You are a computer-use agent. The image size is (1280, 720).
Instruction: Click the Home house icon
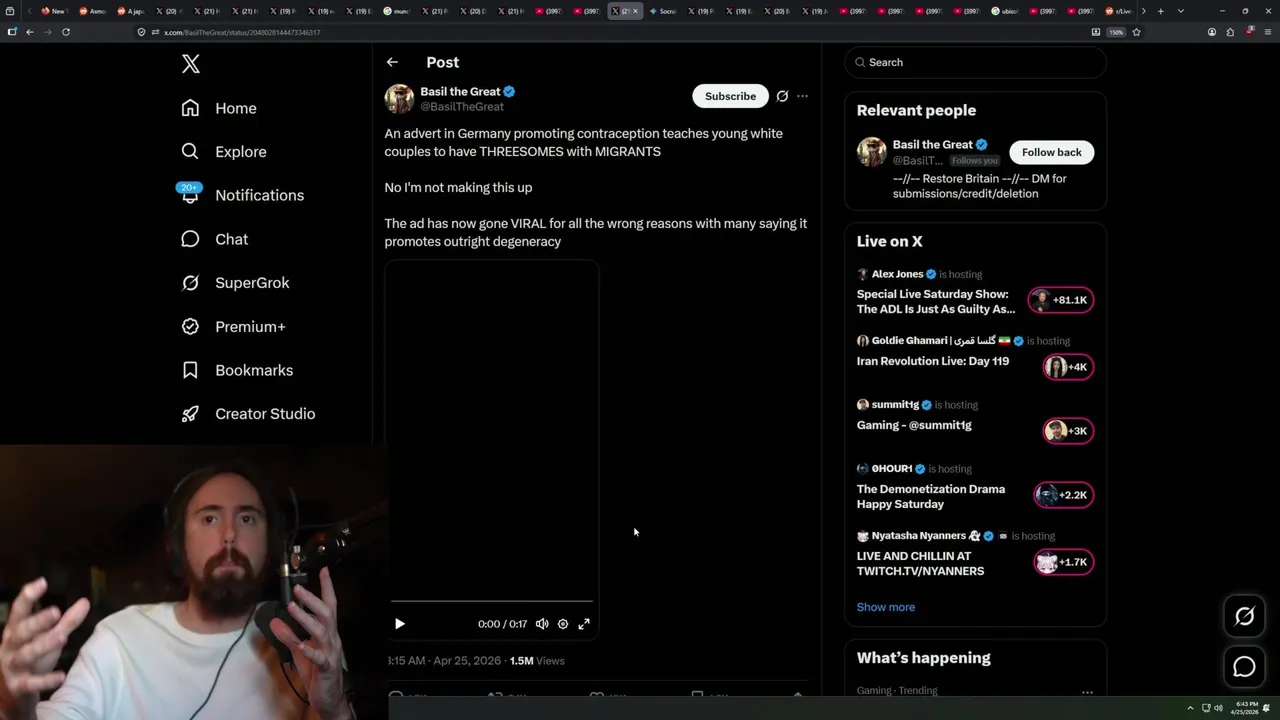click(190, 108)
